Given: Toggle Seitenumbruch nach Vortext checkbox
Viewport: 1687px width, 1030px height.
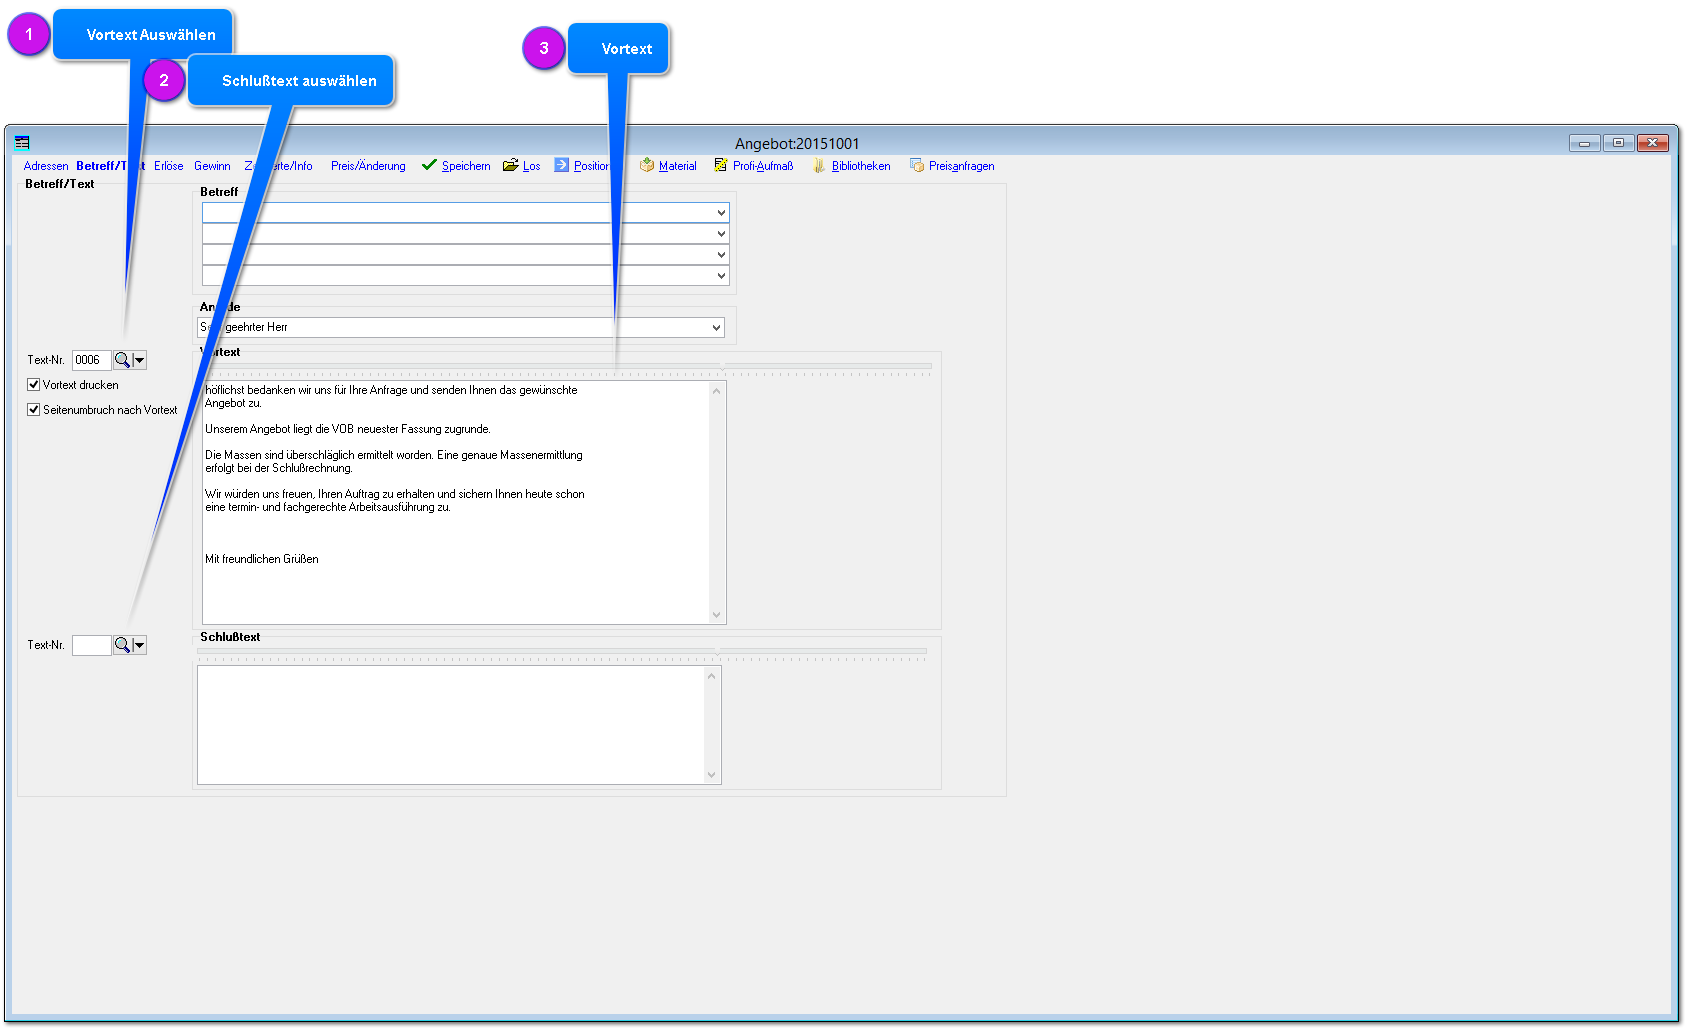Looking at the screenshot, I should point(33,410).
